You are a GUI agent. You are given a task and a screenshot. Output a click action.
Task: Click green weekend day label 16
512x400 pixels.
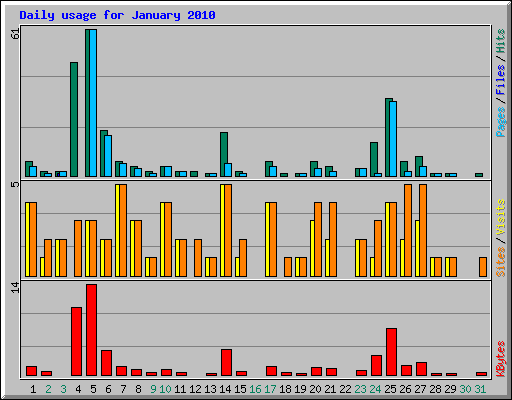[x=255, y=389]
